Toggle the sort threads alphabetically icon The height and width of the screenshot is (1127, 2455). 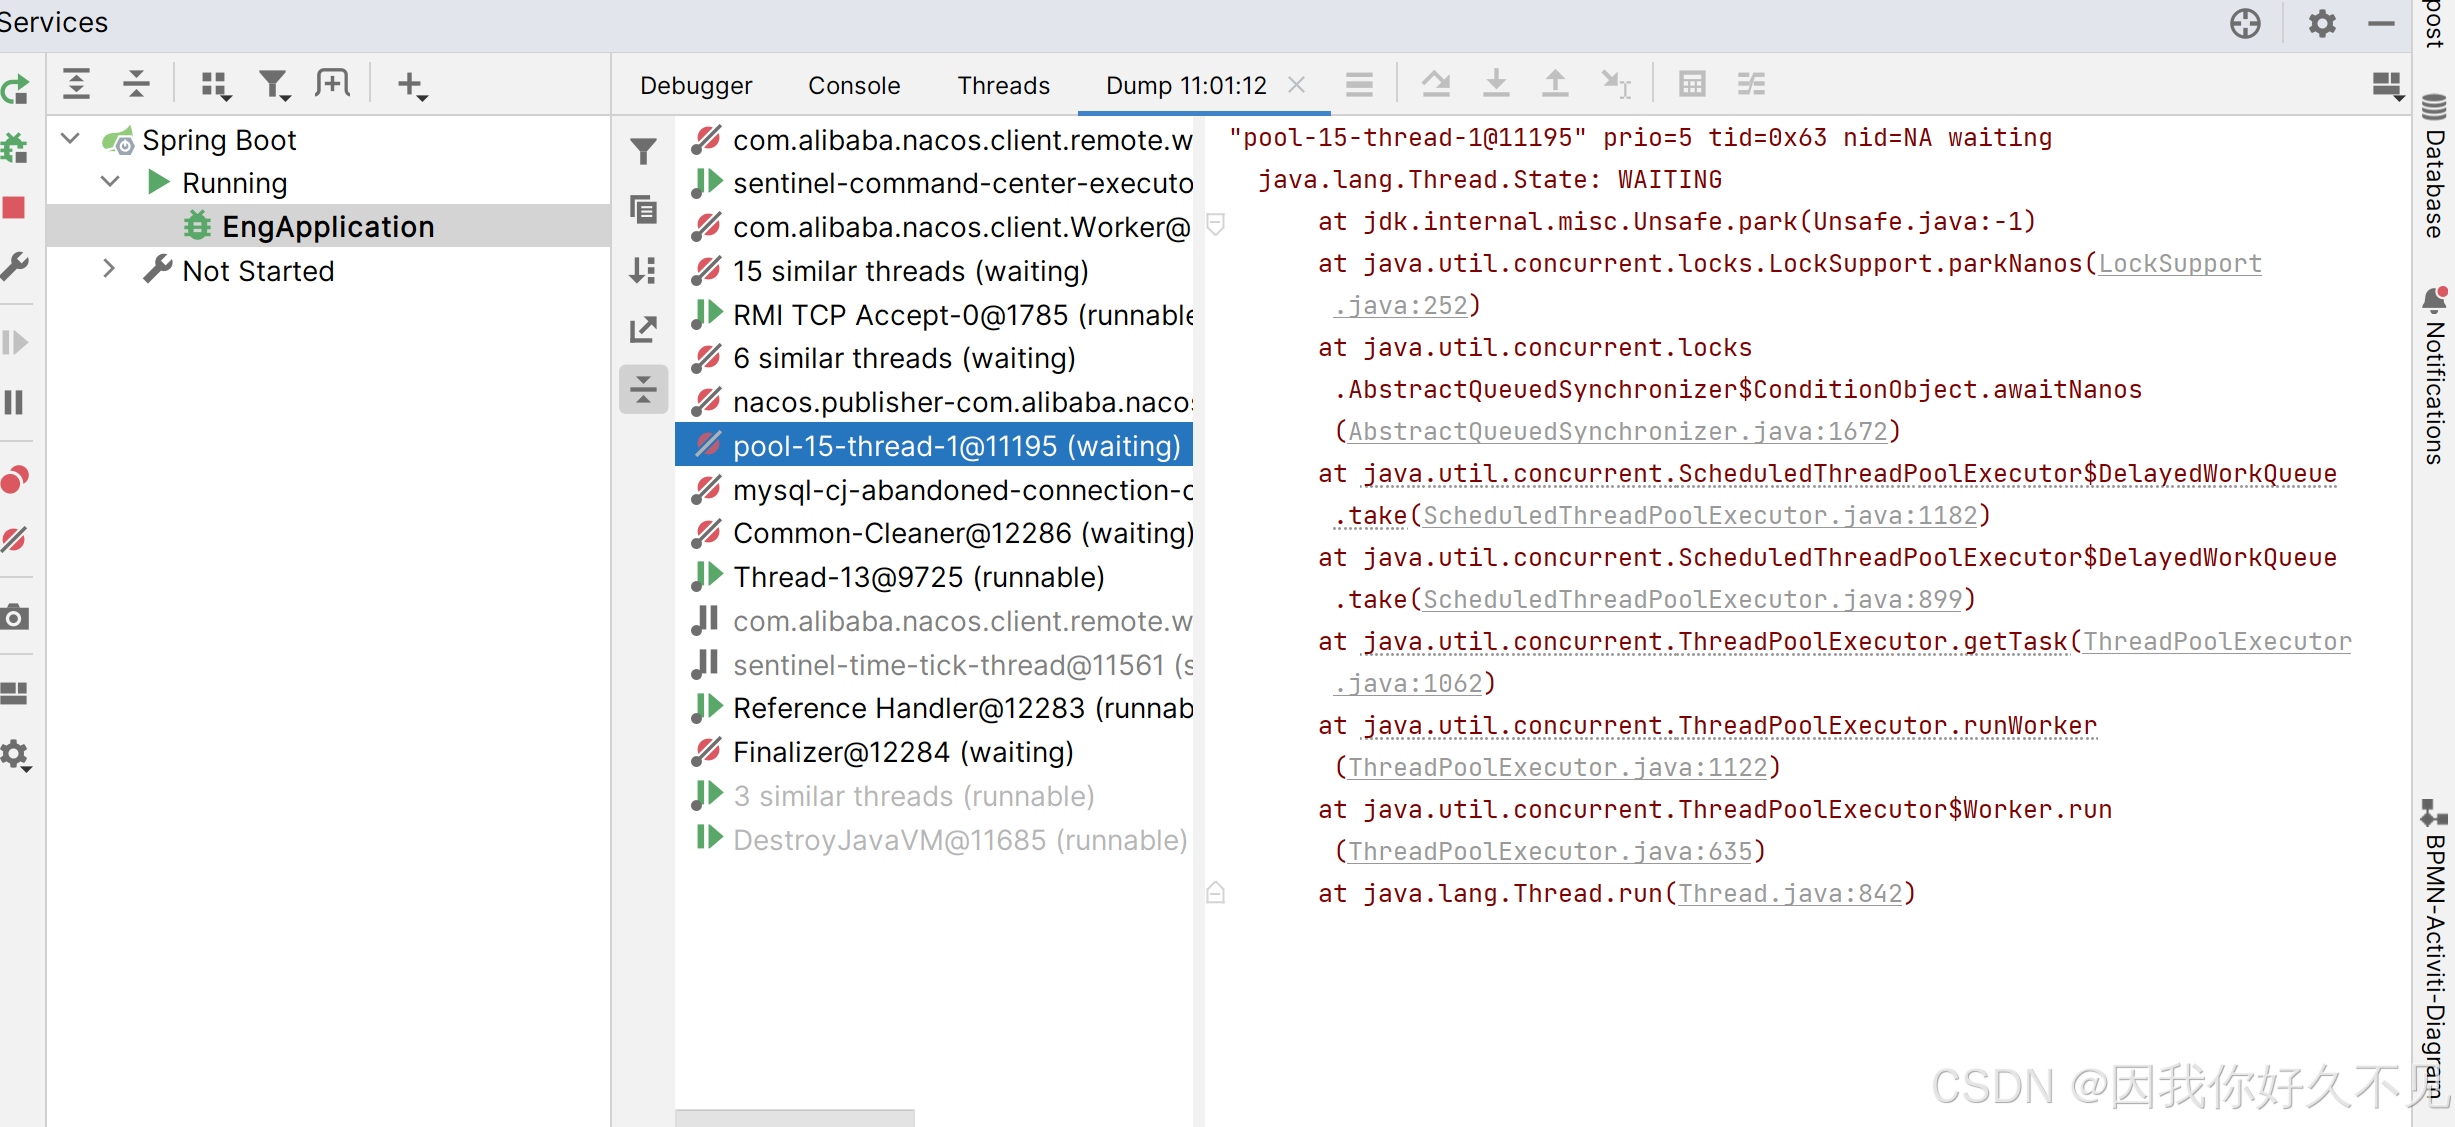click(x=643, y=270)
